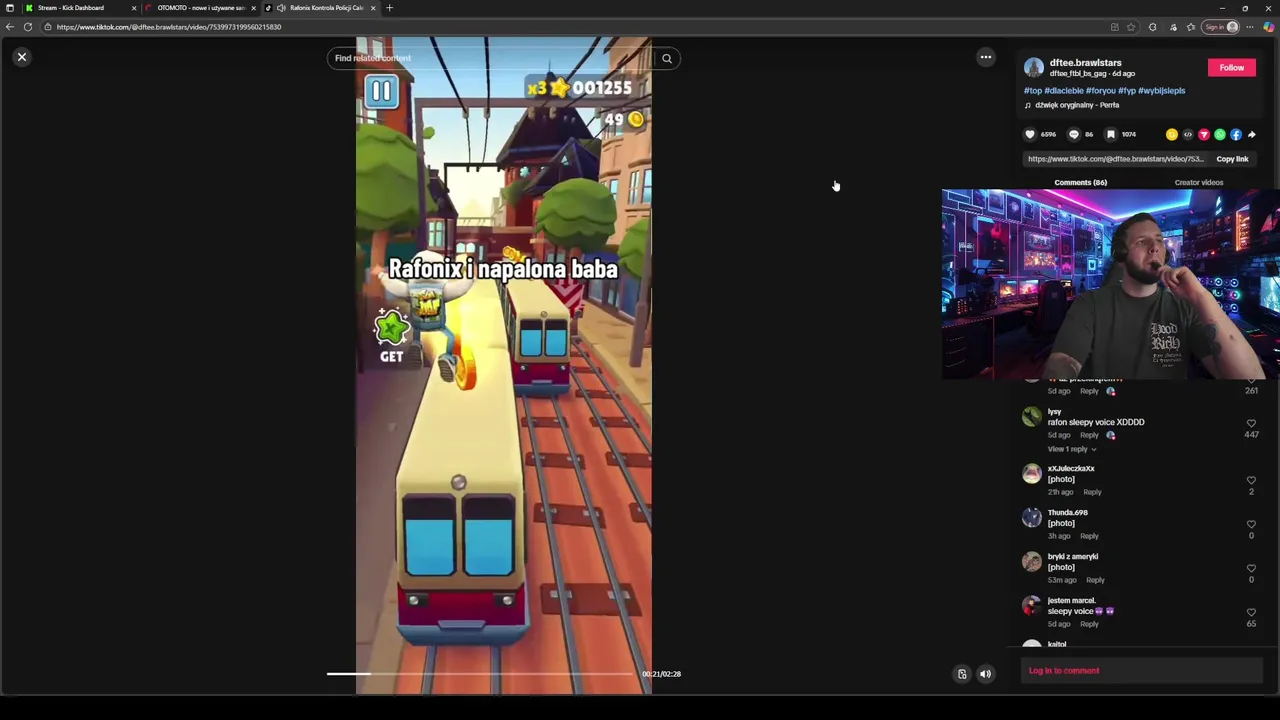
Task: Open comments via the speech bubble icon
Action: [1074, 134]
